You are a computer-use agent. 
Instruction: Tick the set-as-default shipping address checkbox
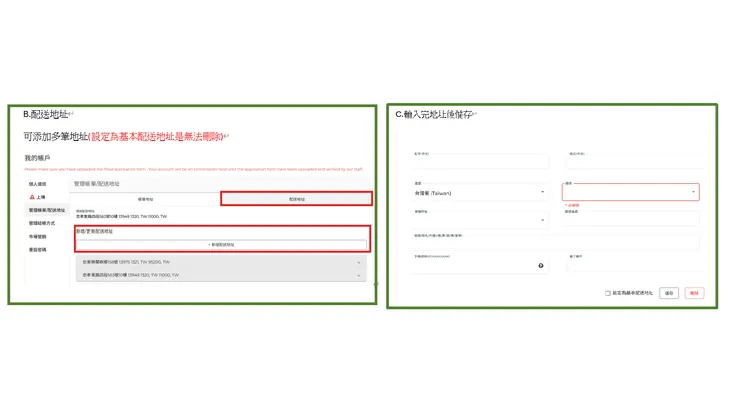click(608, 293)
